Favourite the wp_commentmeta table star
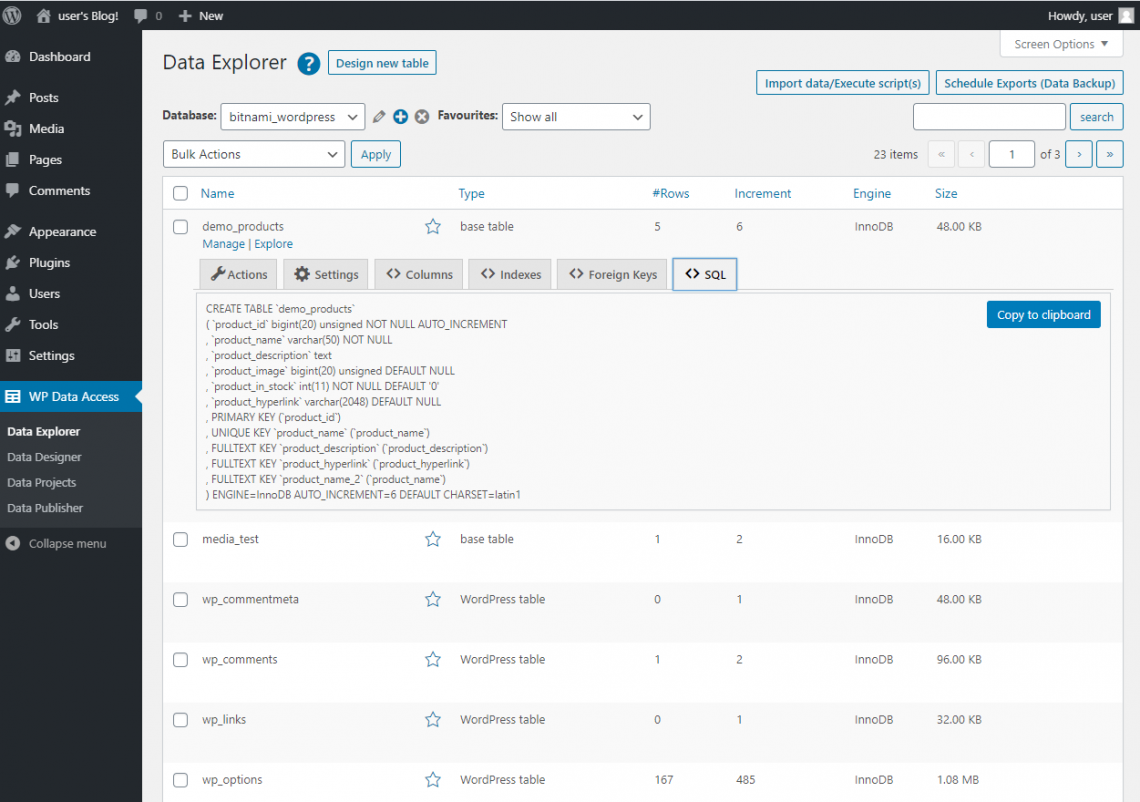 pos(433,599)
